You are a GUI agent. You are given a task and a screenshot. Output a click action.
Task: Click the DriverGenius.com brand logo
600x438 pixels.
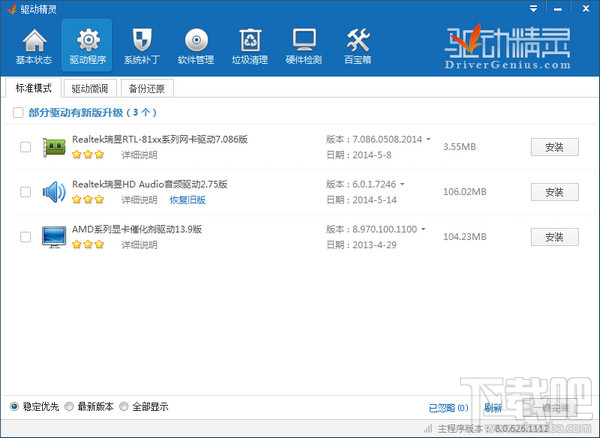(x=508, y=47)
